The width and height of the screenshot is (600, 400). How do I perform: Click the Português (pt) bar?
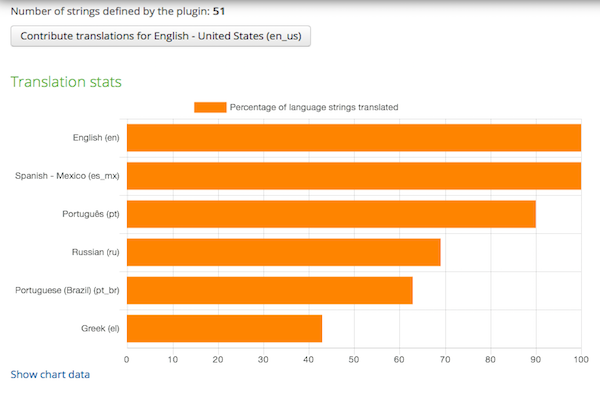click(331, 214)
